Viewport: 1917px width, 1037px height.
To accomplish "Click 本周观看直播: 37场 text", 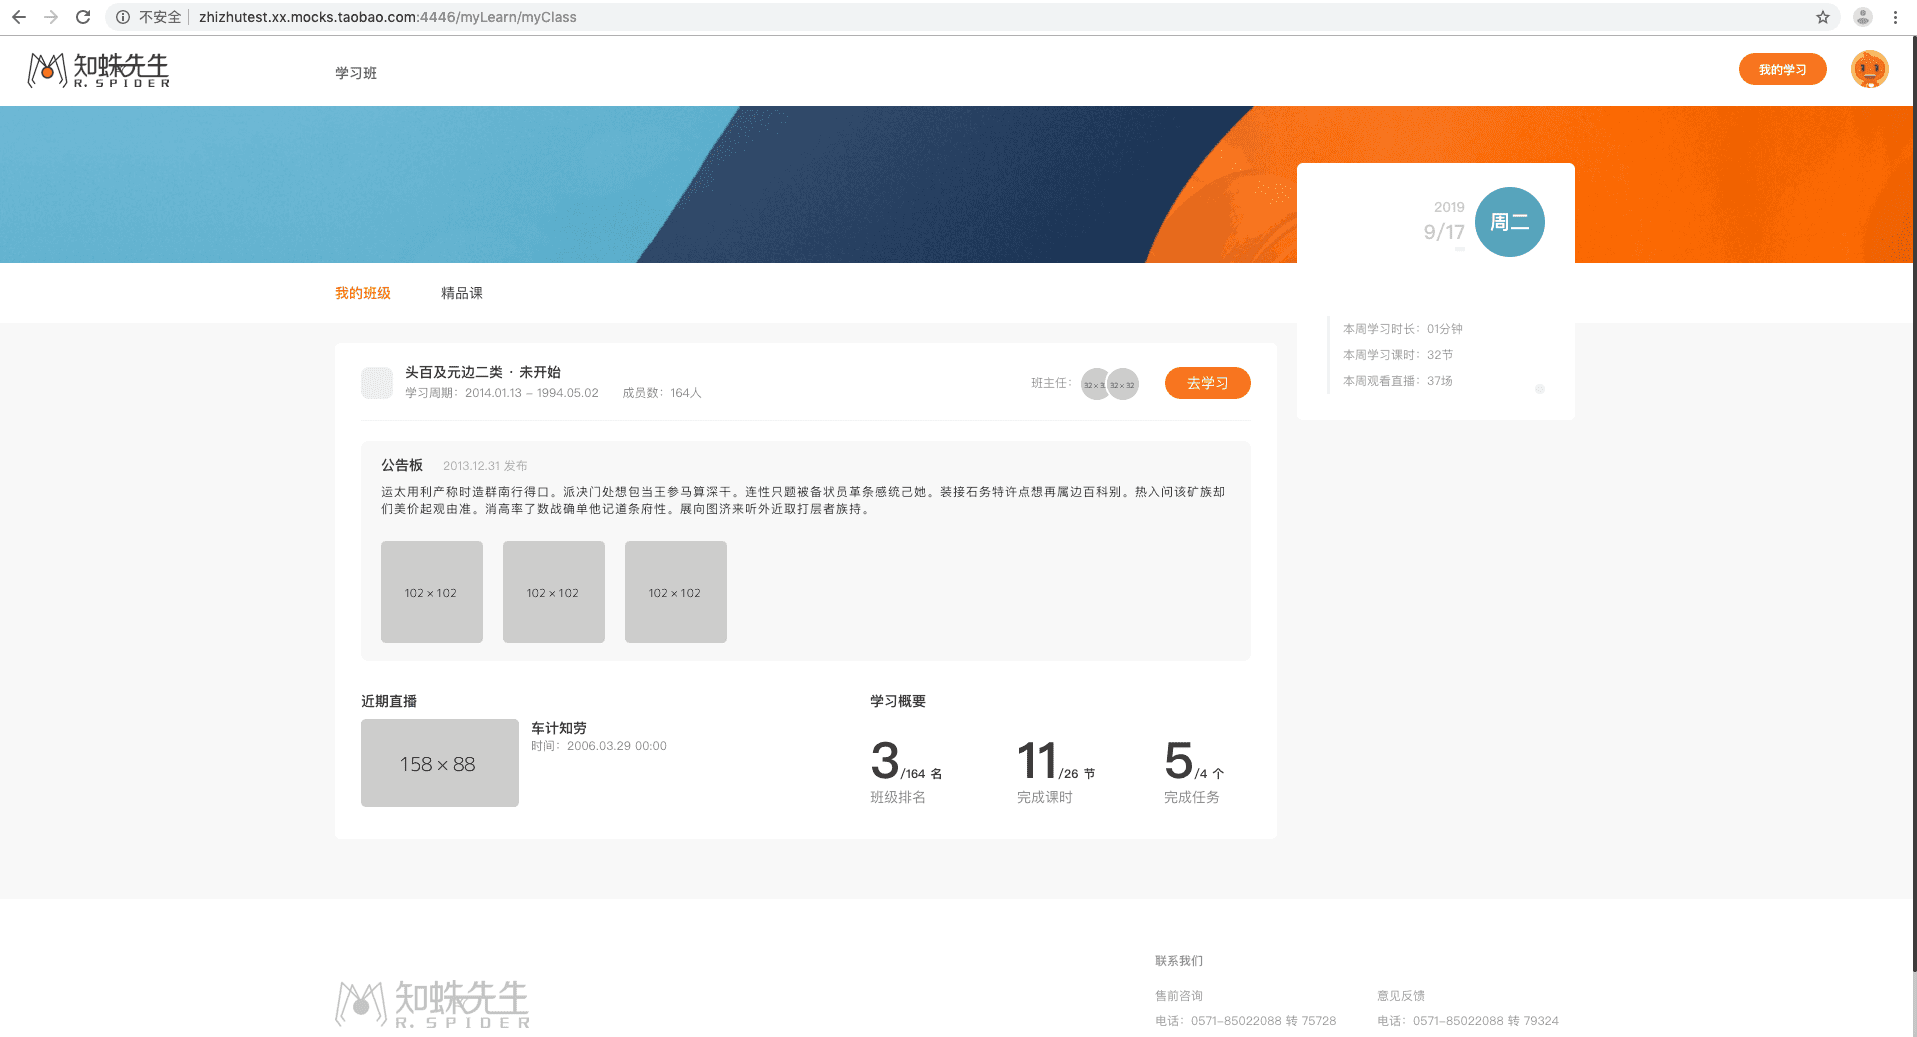I will [x=1398, y=381].
